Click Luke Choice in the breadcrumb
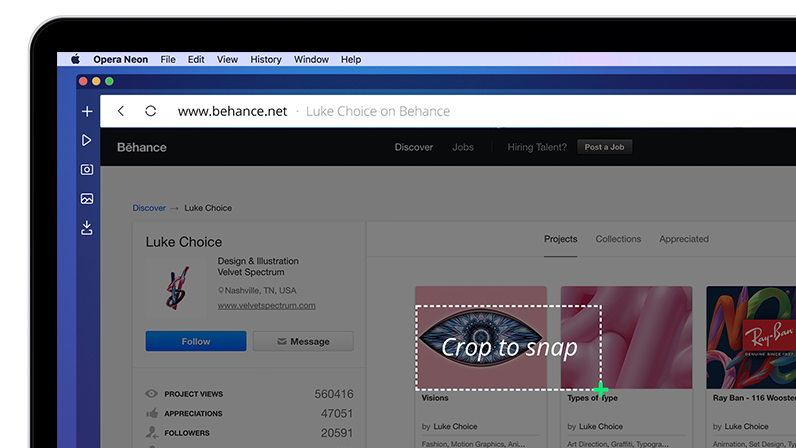The height and width of the screenshot is (448, 796). [208, 208]
